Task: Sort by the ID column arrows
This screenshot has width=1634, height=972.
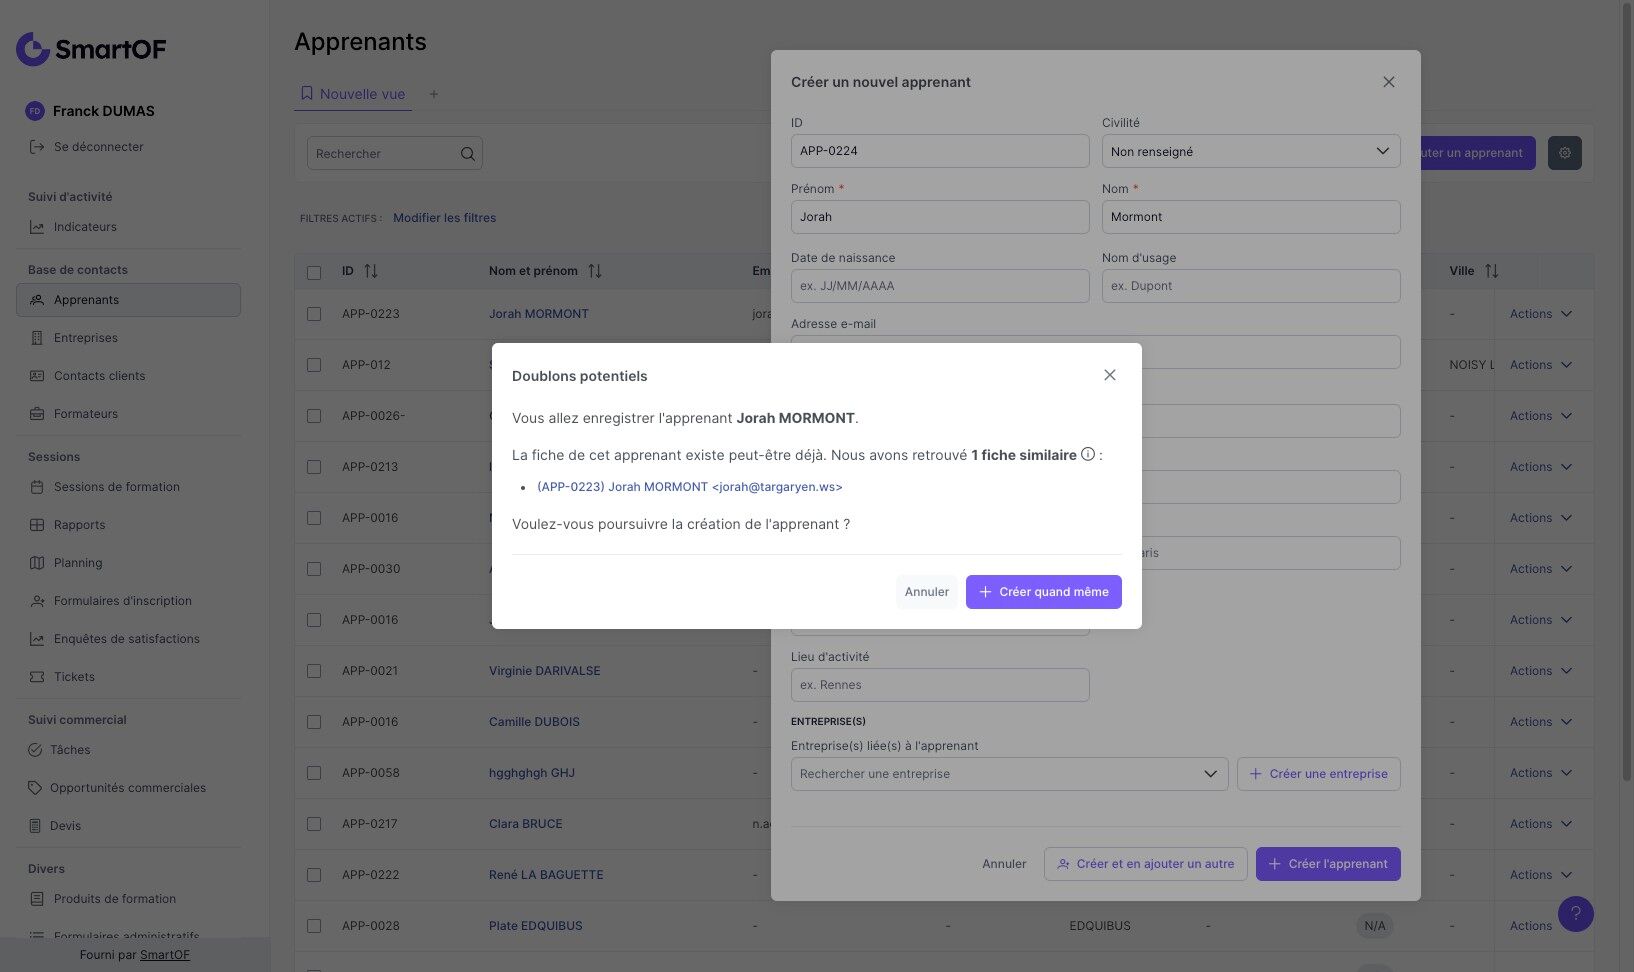Action: 371,271
